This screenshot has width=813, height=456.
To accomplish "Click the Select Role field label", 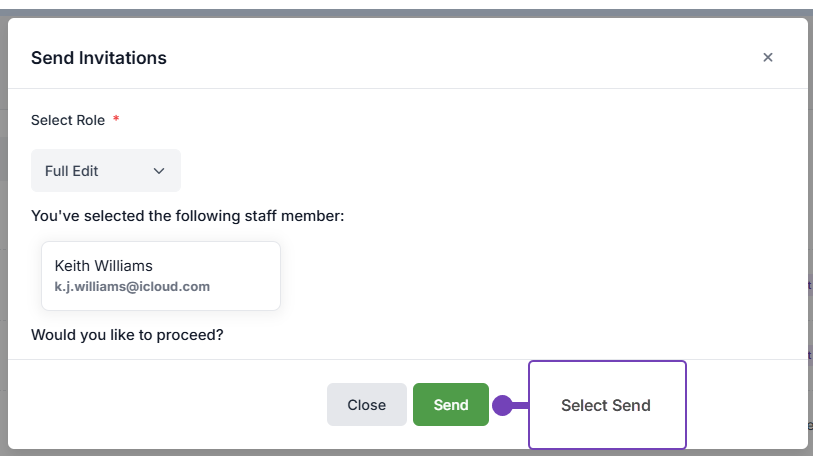I will click(67, 120).
